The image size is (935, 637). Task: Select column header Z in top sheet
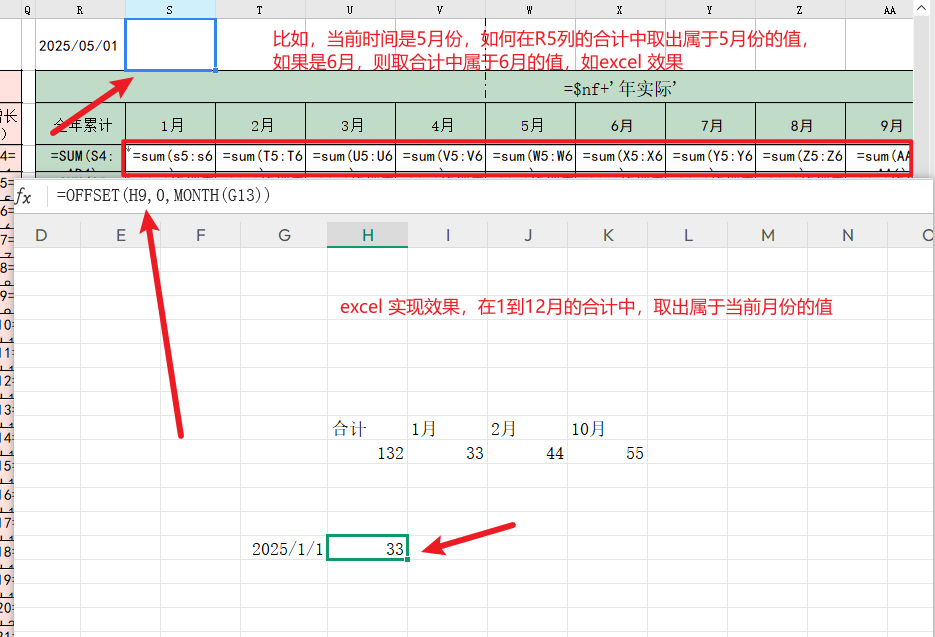(x=800, y=10)
